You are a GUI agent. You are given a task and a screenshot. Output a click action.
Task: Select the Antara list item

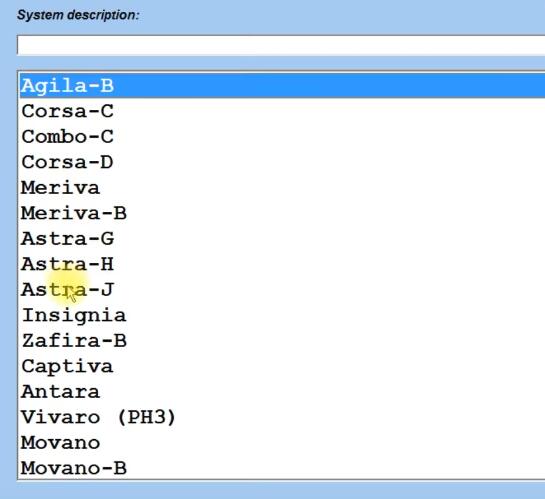tap(60, 392)
